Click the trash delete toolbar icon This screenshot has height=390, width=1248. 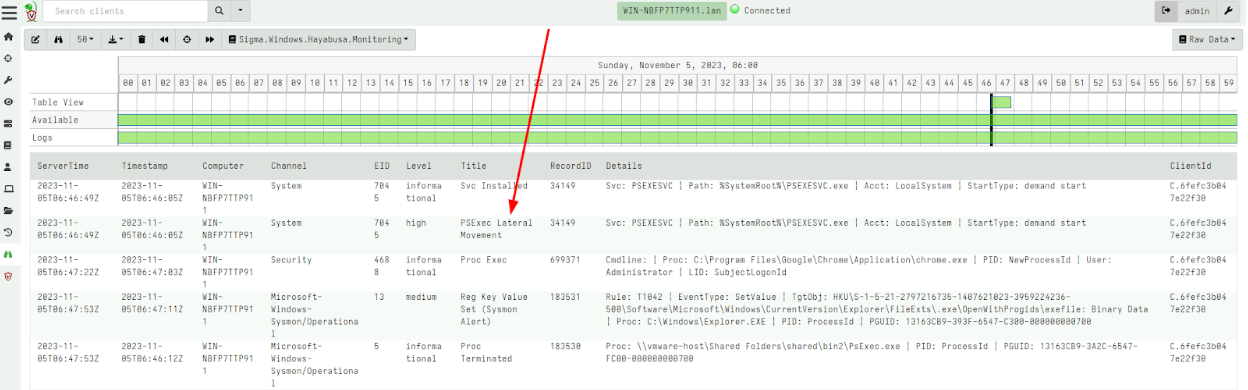(142, 40)
